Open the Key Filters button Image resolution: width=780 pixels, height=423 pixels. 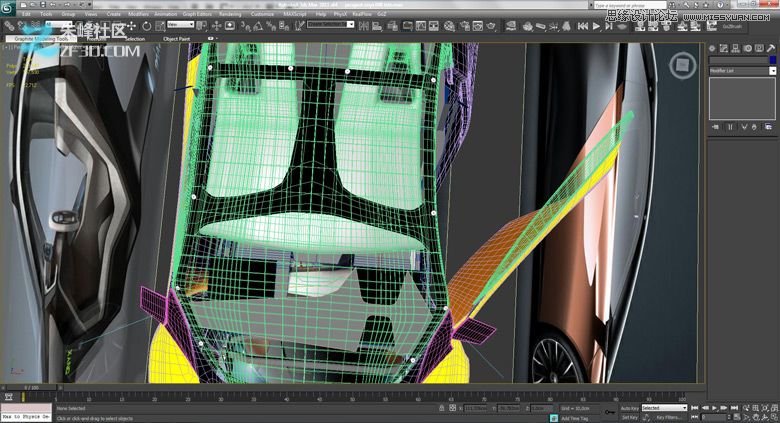point(669,418)
